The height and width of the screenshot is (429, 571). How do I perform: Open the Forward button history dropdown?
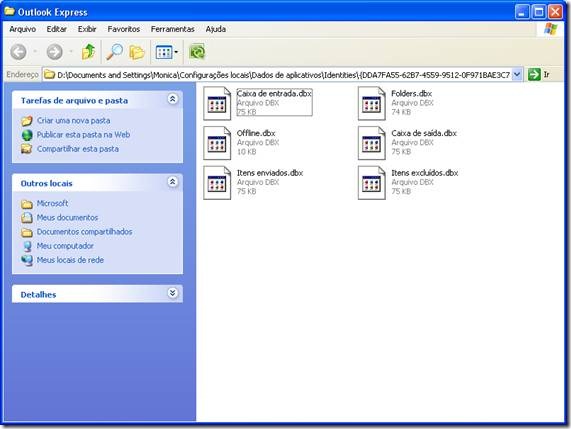coord(71,52)
